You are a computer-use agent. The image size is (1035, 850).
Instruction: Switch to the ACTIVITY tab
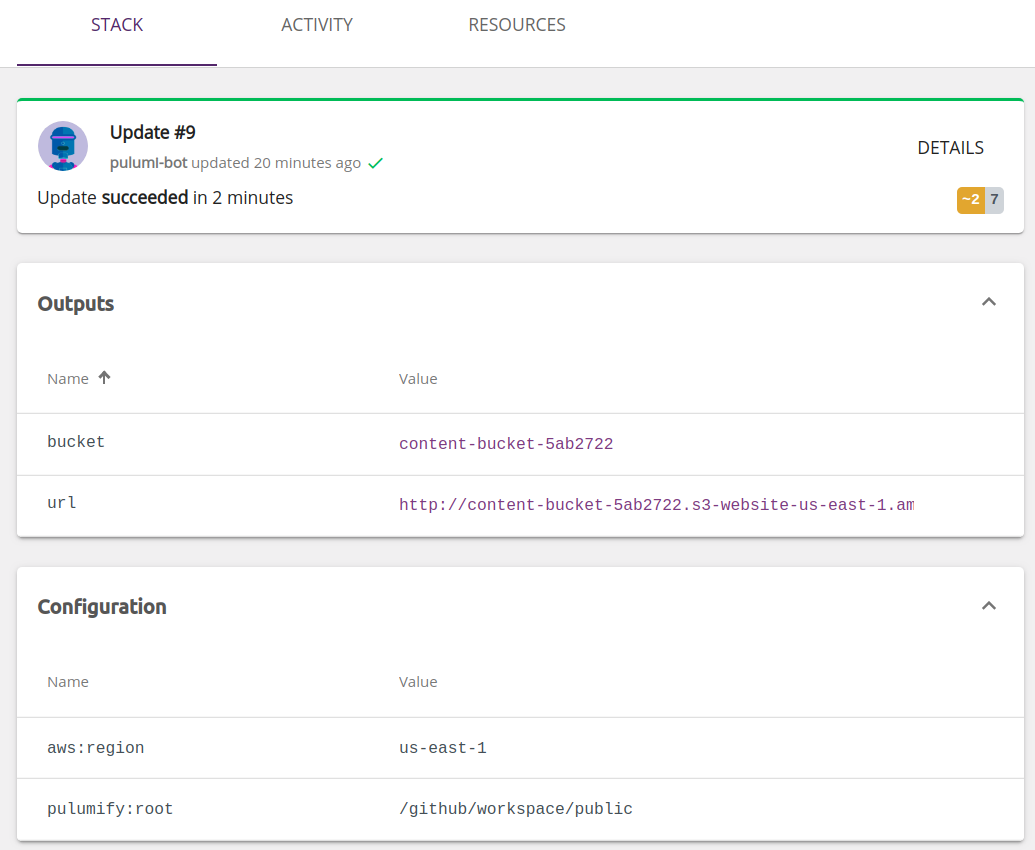317,24
